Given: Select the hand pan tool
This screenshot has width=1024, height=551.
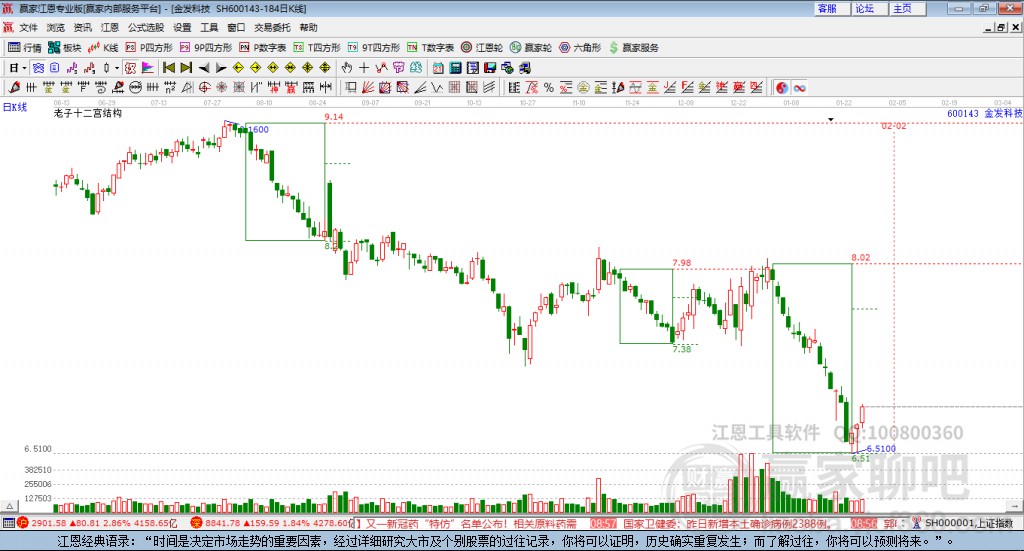Looking at the screenshot, I should pos(347,68).
